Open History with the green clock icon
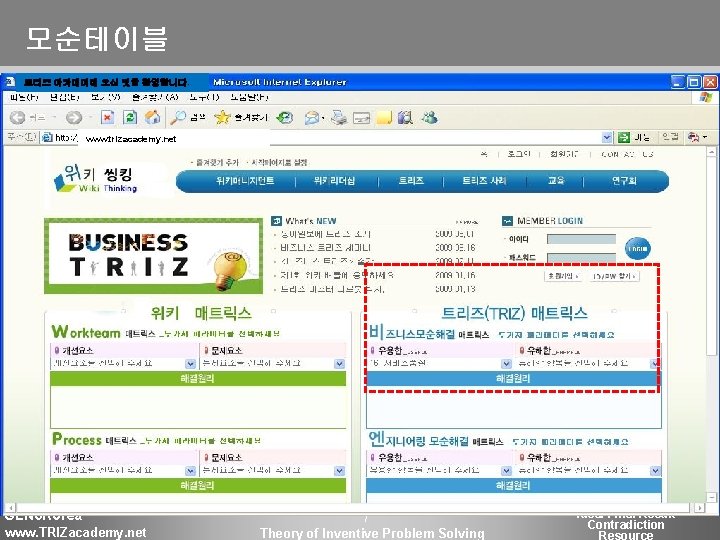This screenshot has width=720, height=540. click(x=285, y=118)
